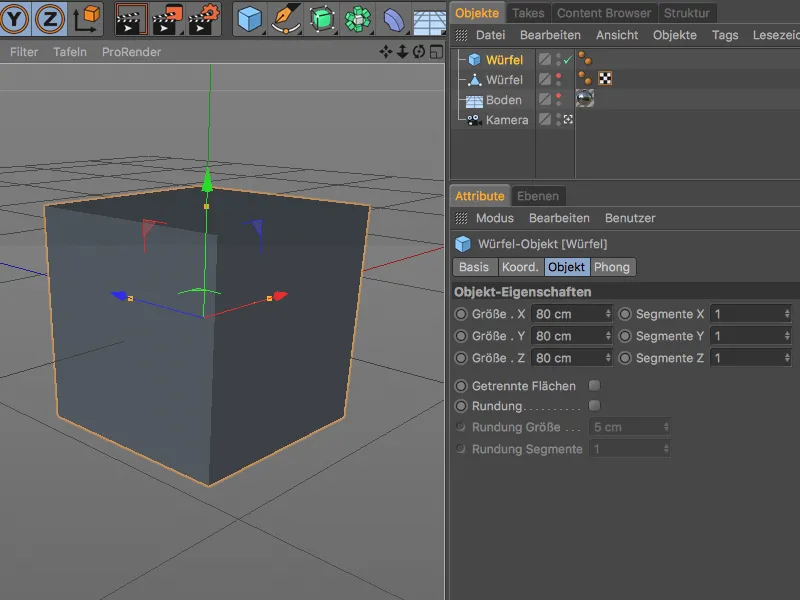Select the Kamera object in the list
The height and width of the screenshot is (600, 800).
click(507, 120)
